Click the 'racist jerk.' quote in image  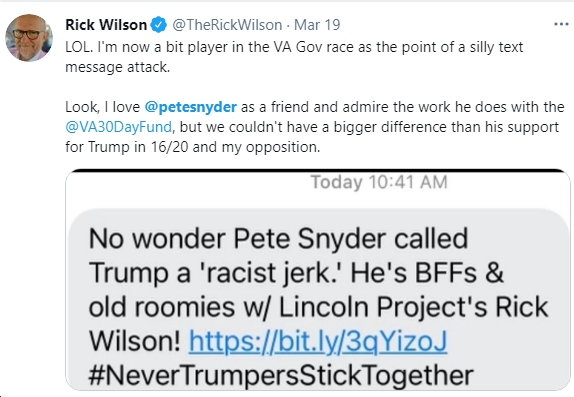tap(271, 273)
